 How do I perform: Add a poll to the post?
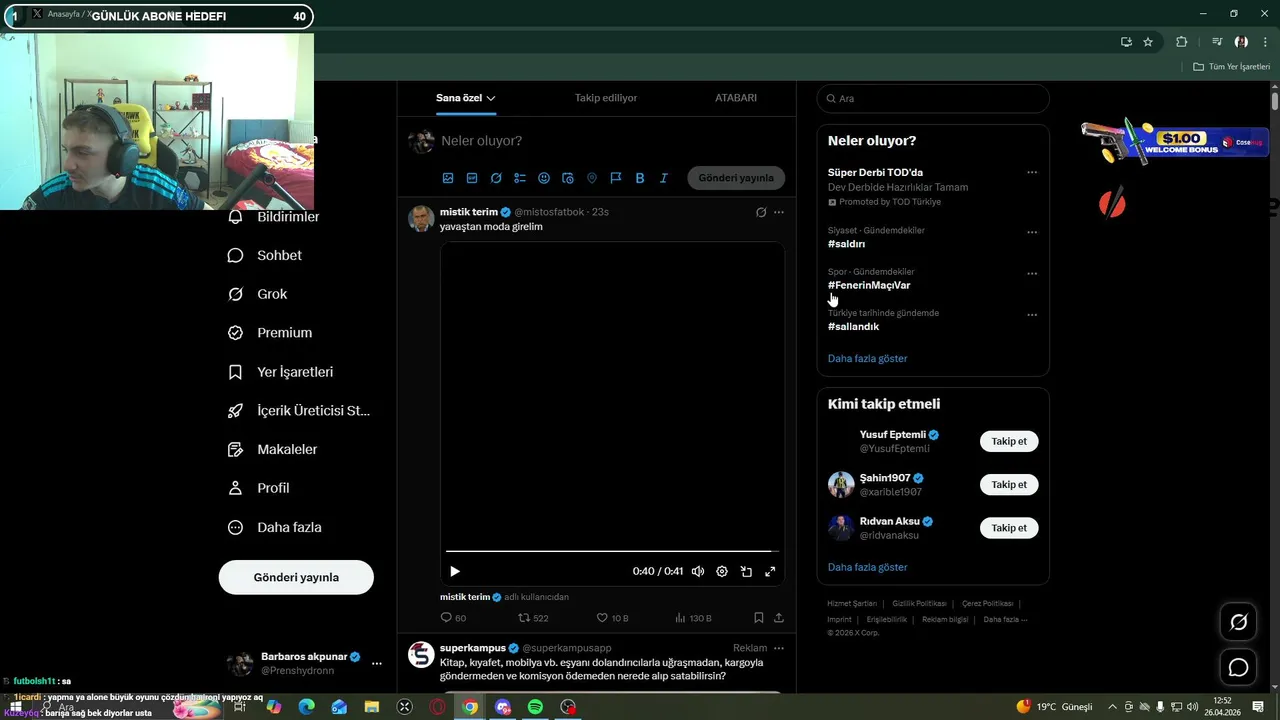(x=520, y=178)
